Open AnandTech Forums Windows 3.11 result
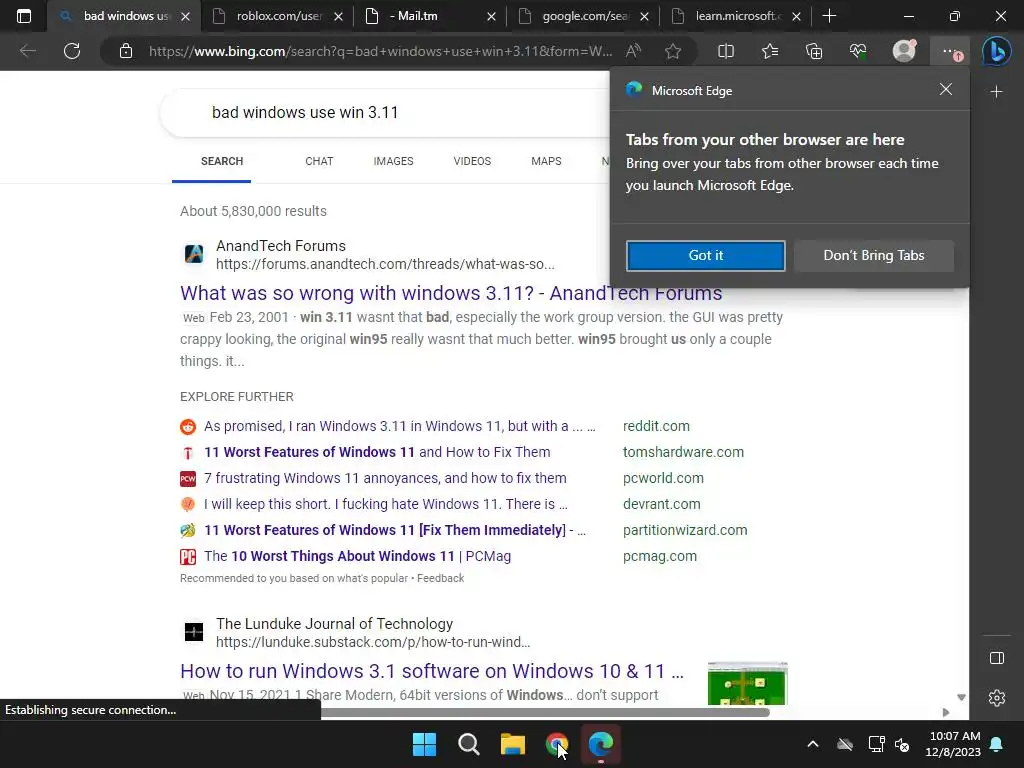 tap(451, 293)
